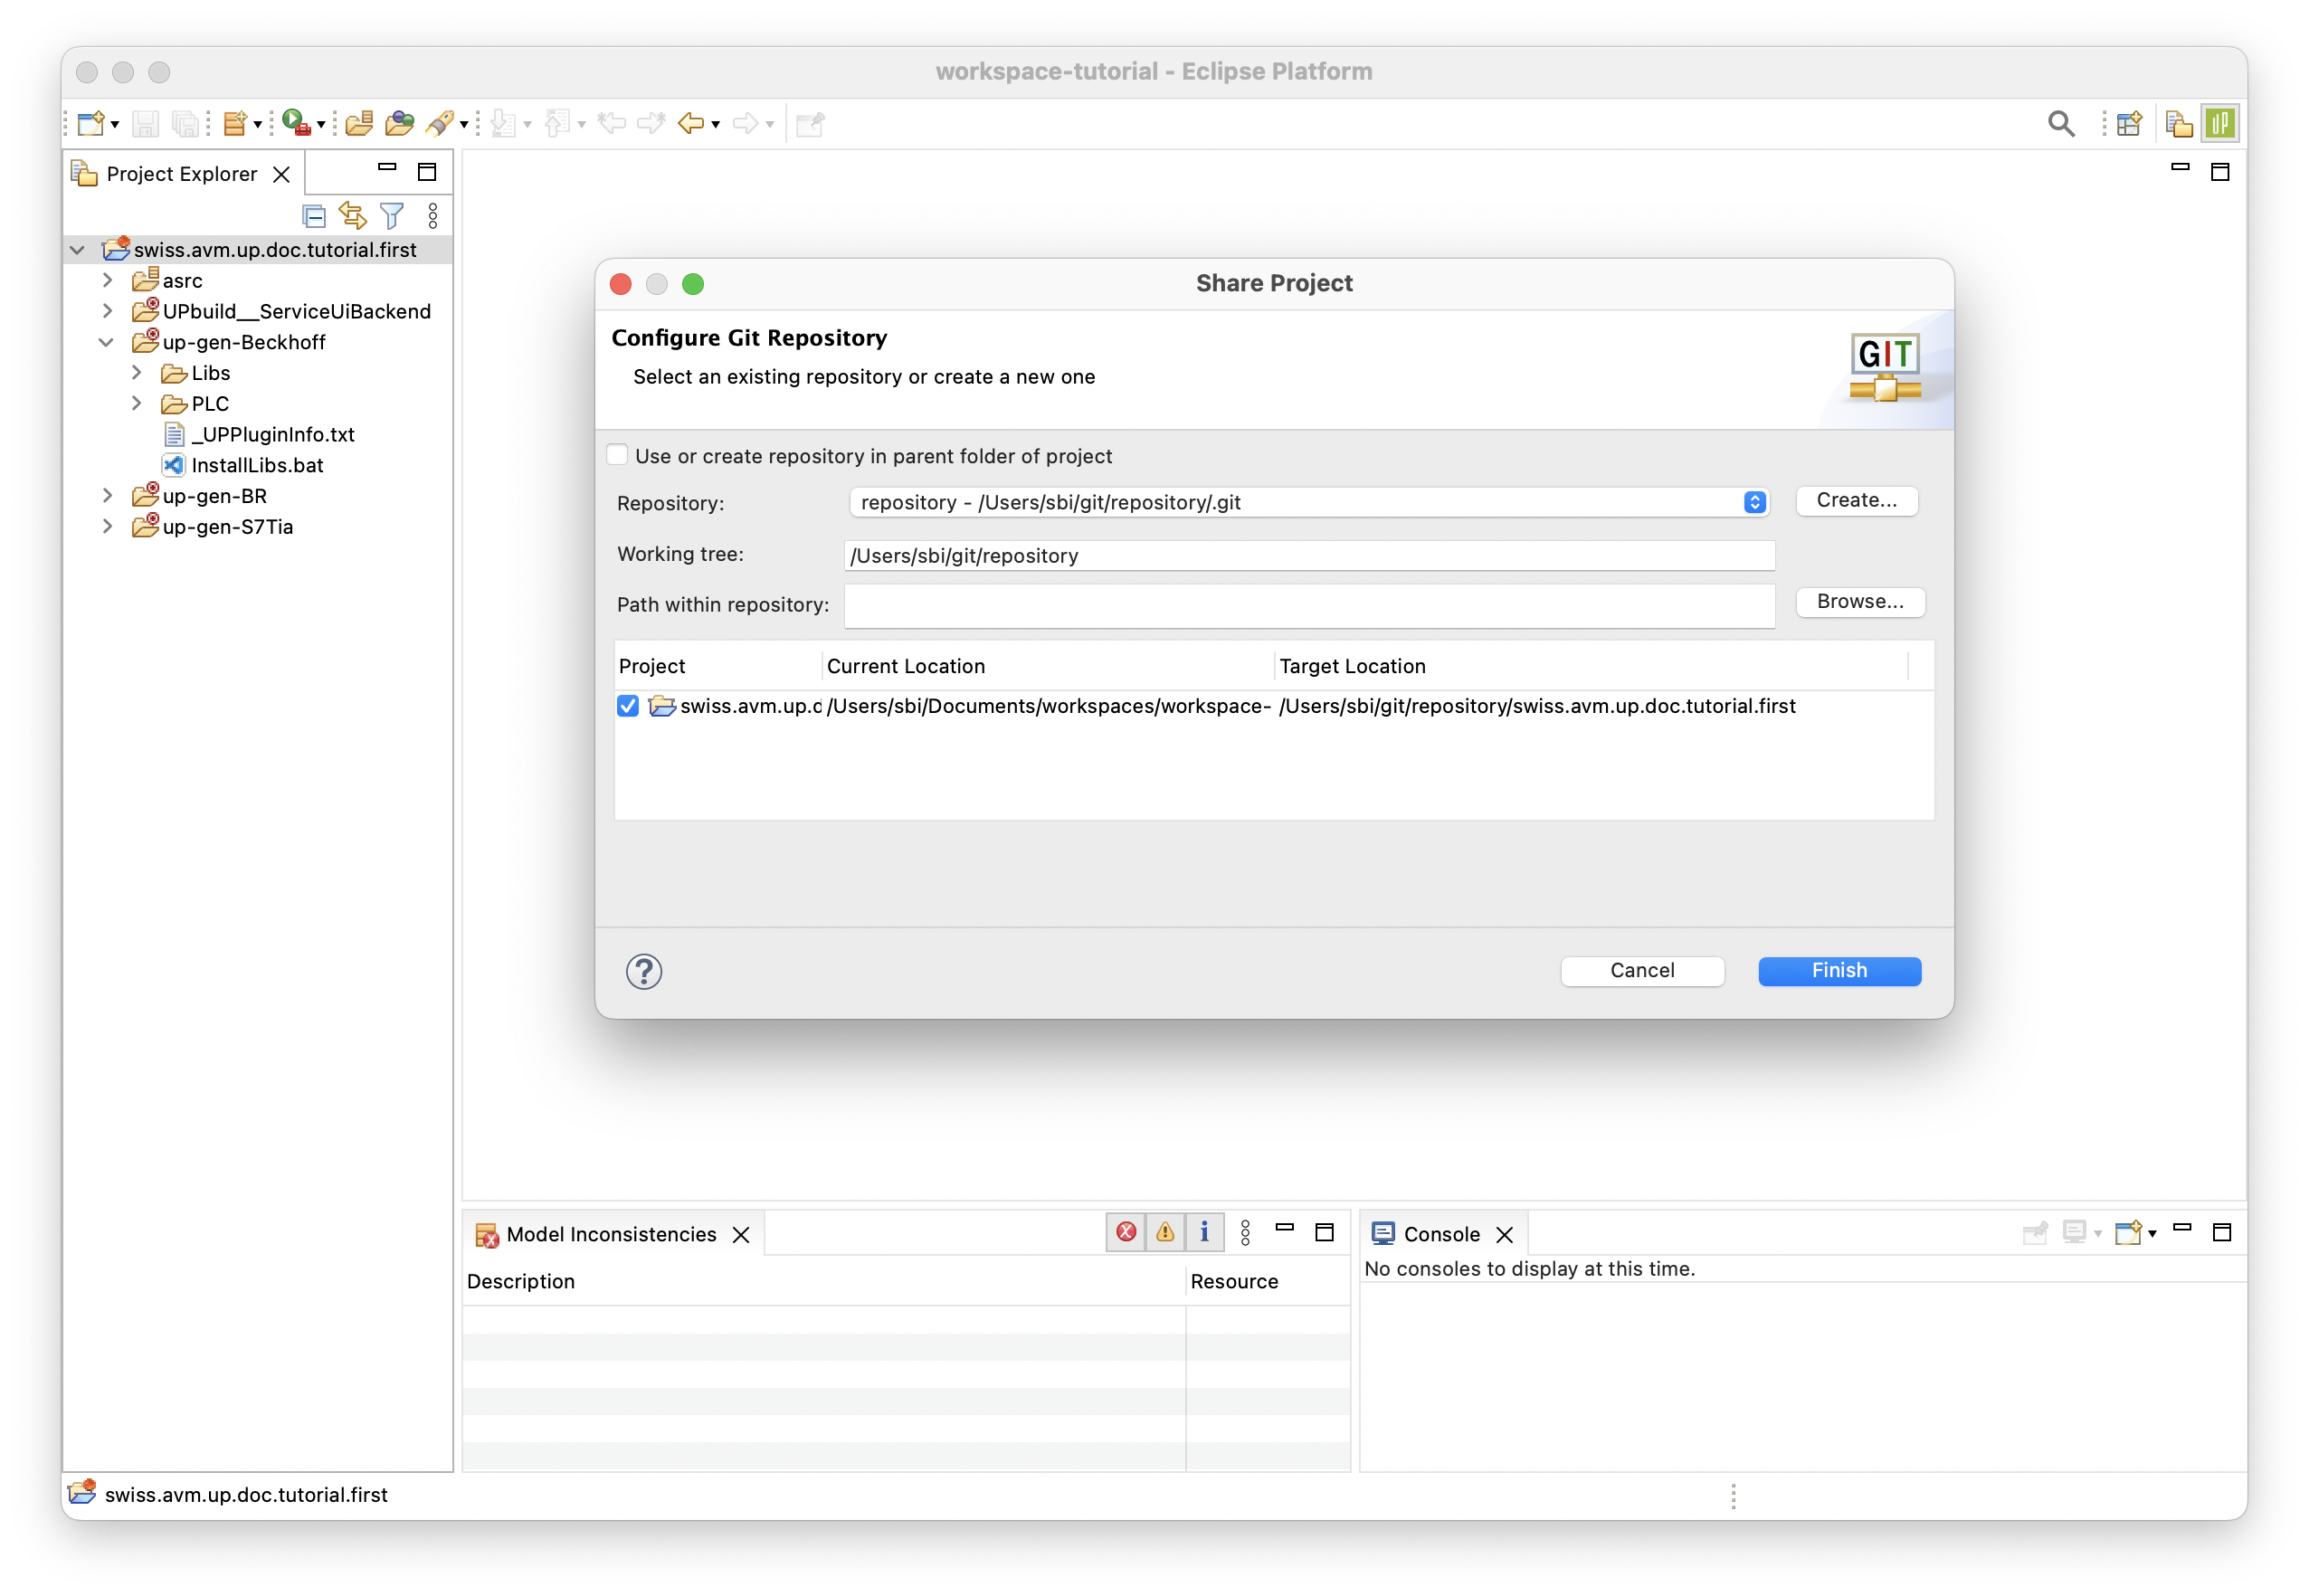Click Collapse All icon in Project Explorer
Image resolution: width=2309 pixels, height=1596 pixels.
coord(314,216)
